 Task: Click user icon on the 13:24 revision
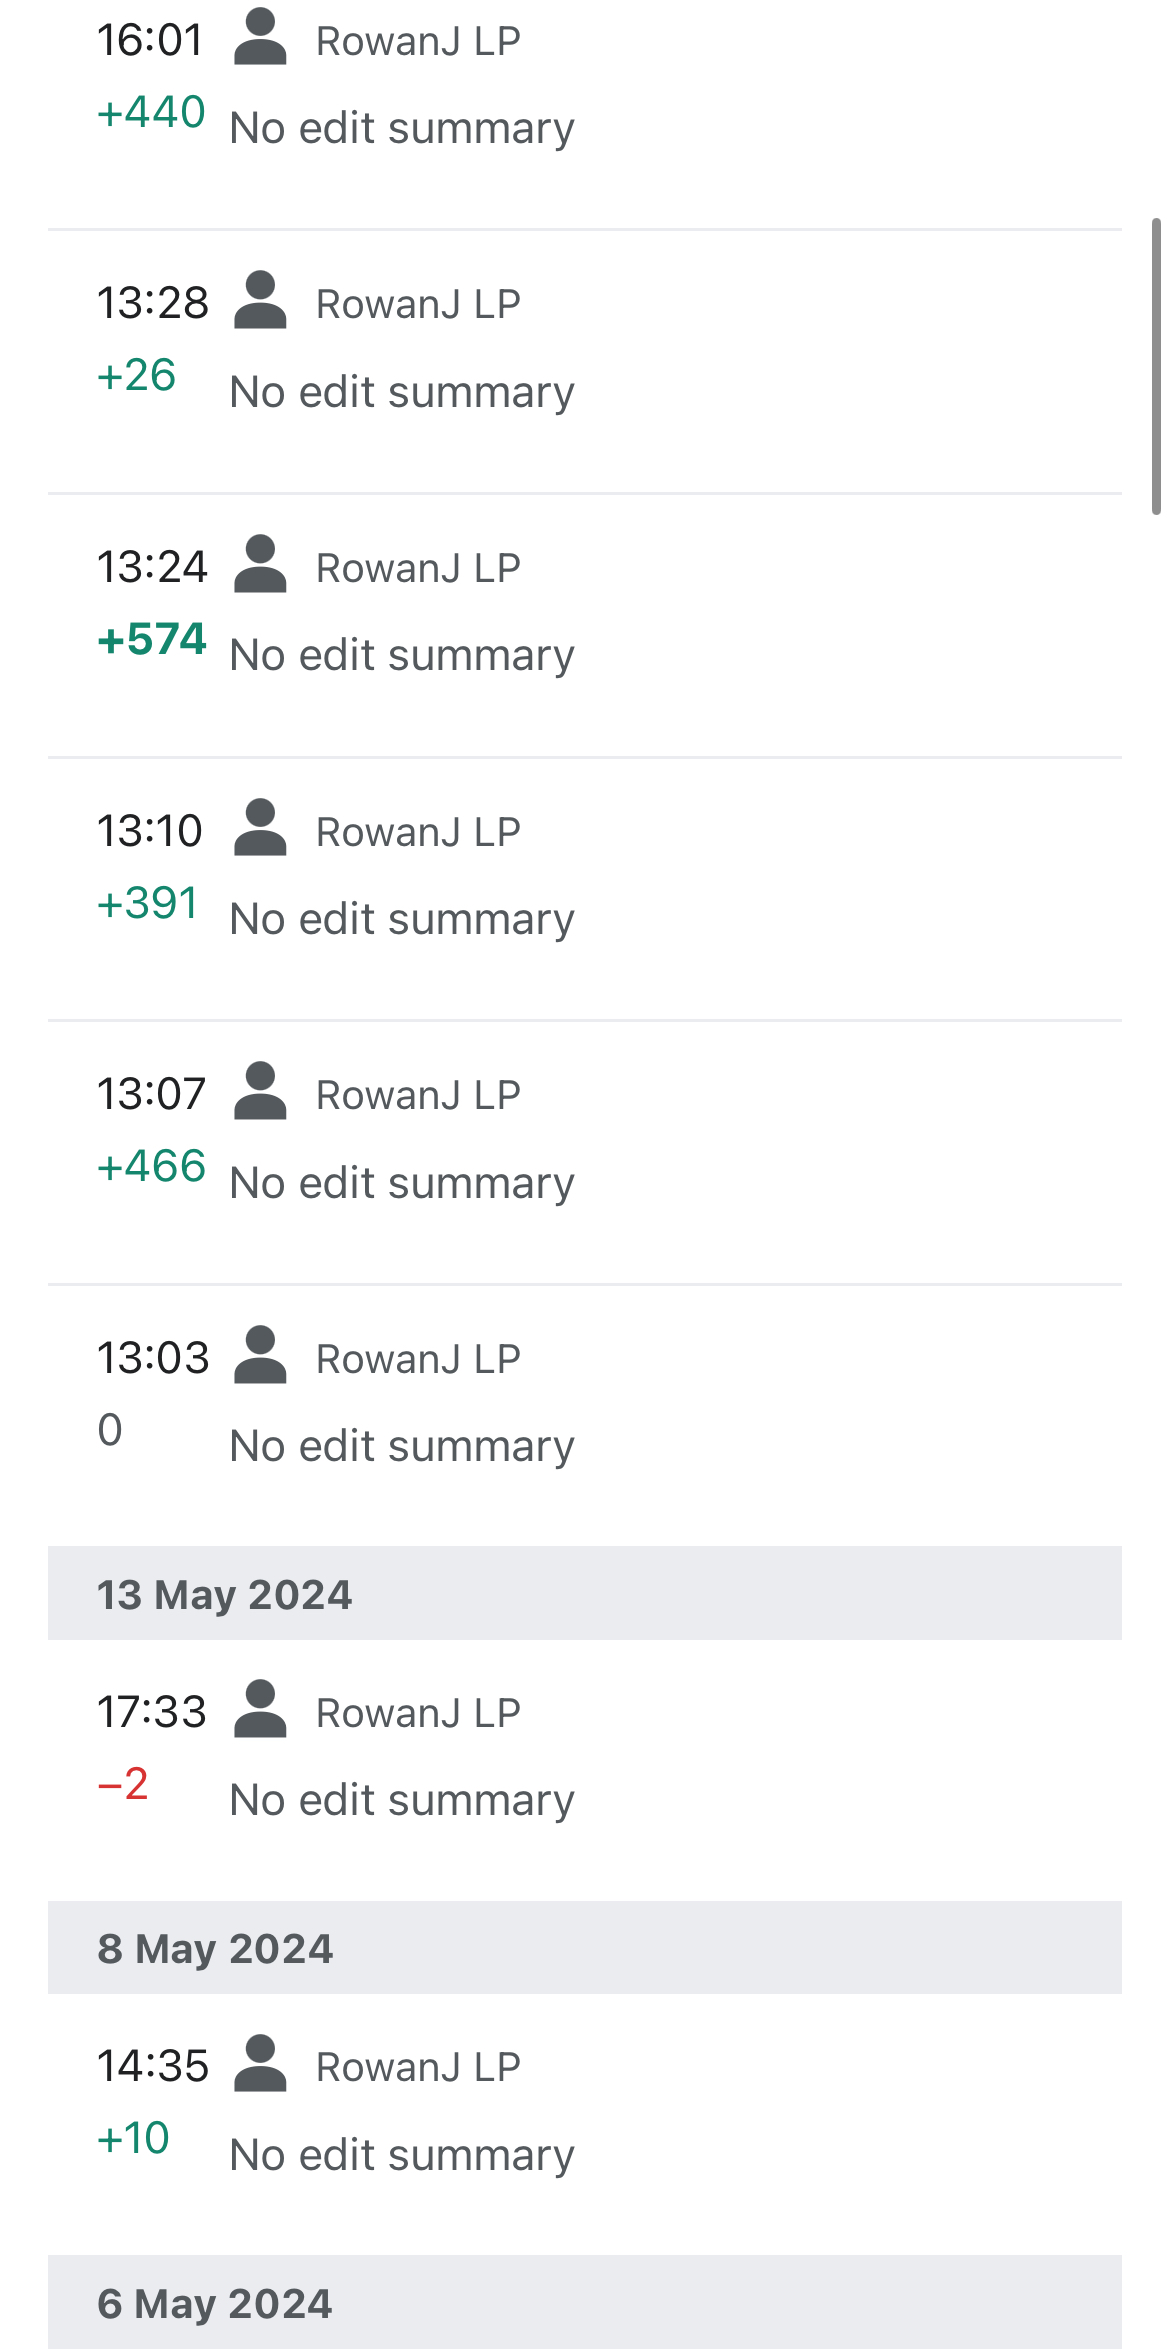point(260,565)
